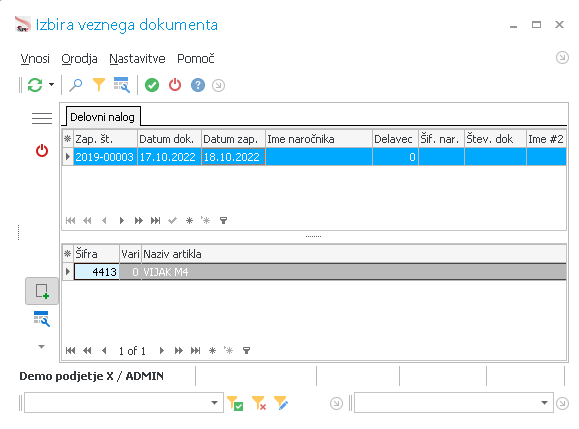Viewport: 579px width, 429px height.
Task: Open the hamburger menu in left sidebar
Action: pyautogui.click(x=42, y=119)
